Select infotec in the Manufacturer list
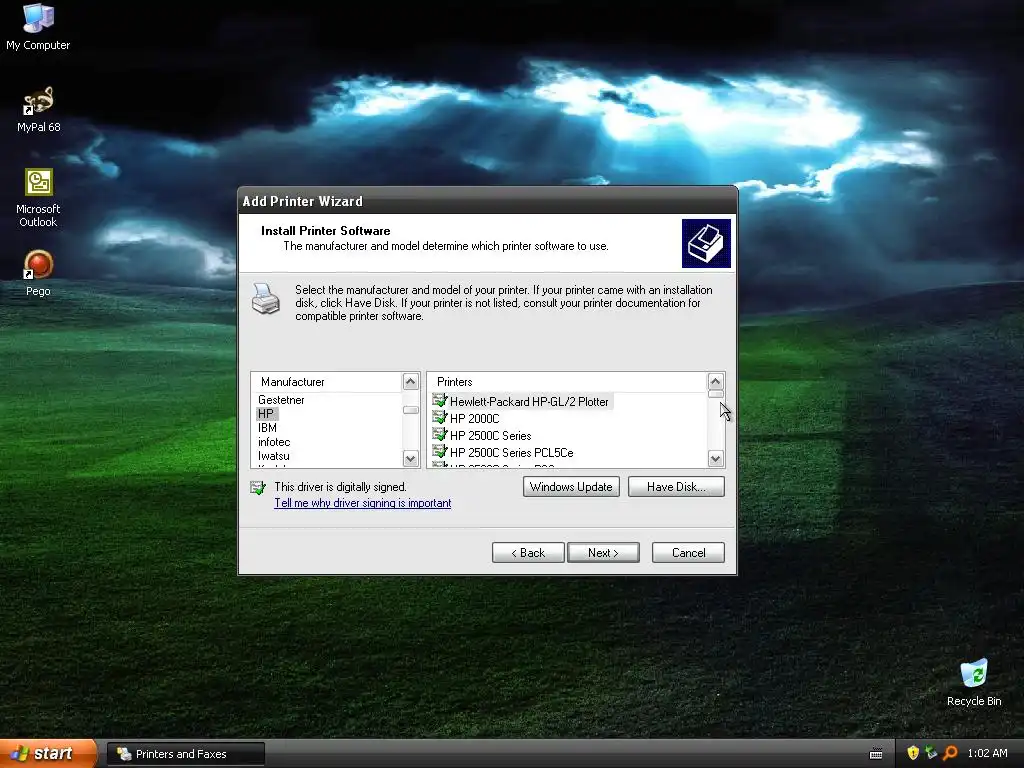This screenshot has width=1024, height=768. pos(274,442)
